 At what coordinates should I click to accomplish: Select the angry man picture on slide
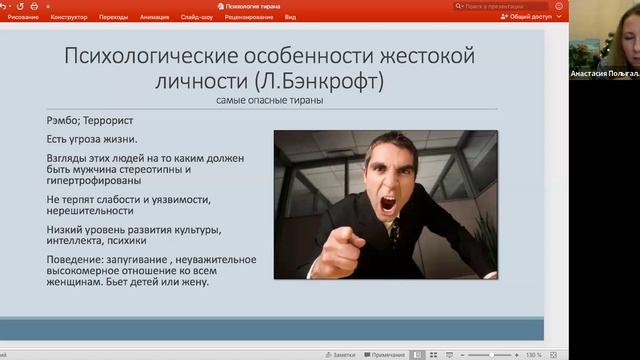[386, 205]
